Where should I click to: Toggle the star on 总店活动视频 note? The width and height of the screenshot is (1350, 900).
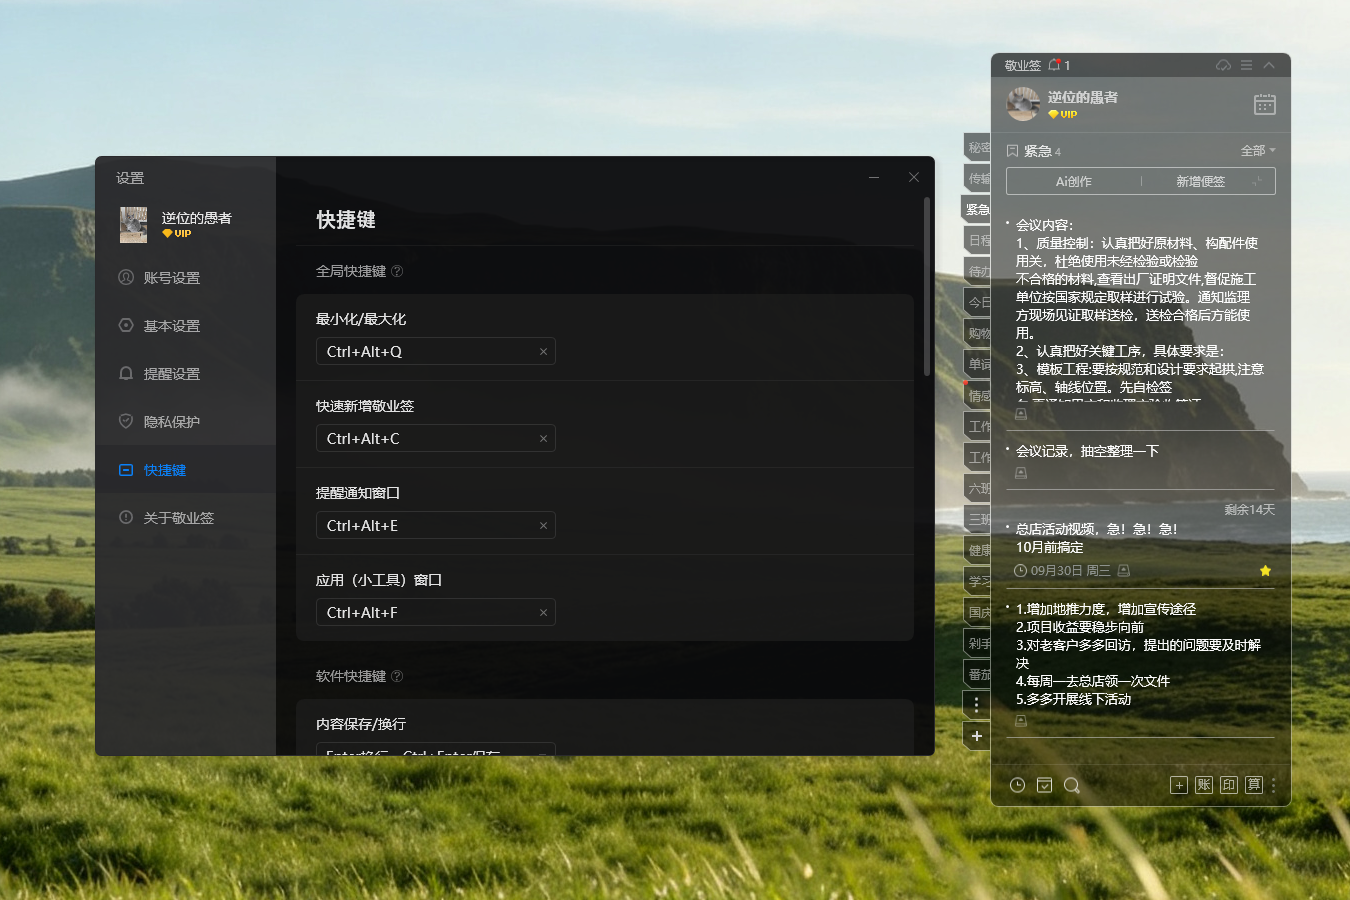point(1265,571)
